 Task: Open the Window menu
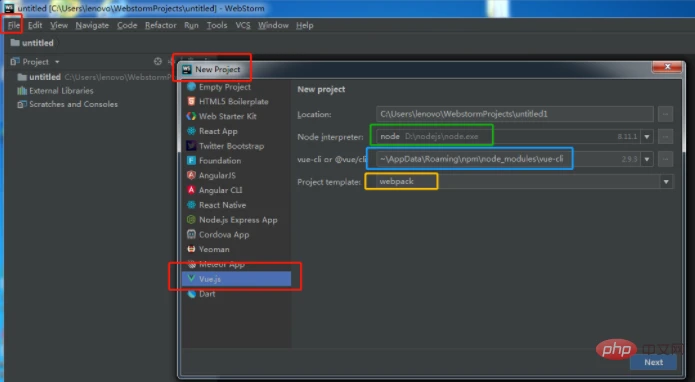coord(273,25)
